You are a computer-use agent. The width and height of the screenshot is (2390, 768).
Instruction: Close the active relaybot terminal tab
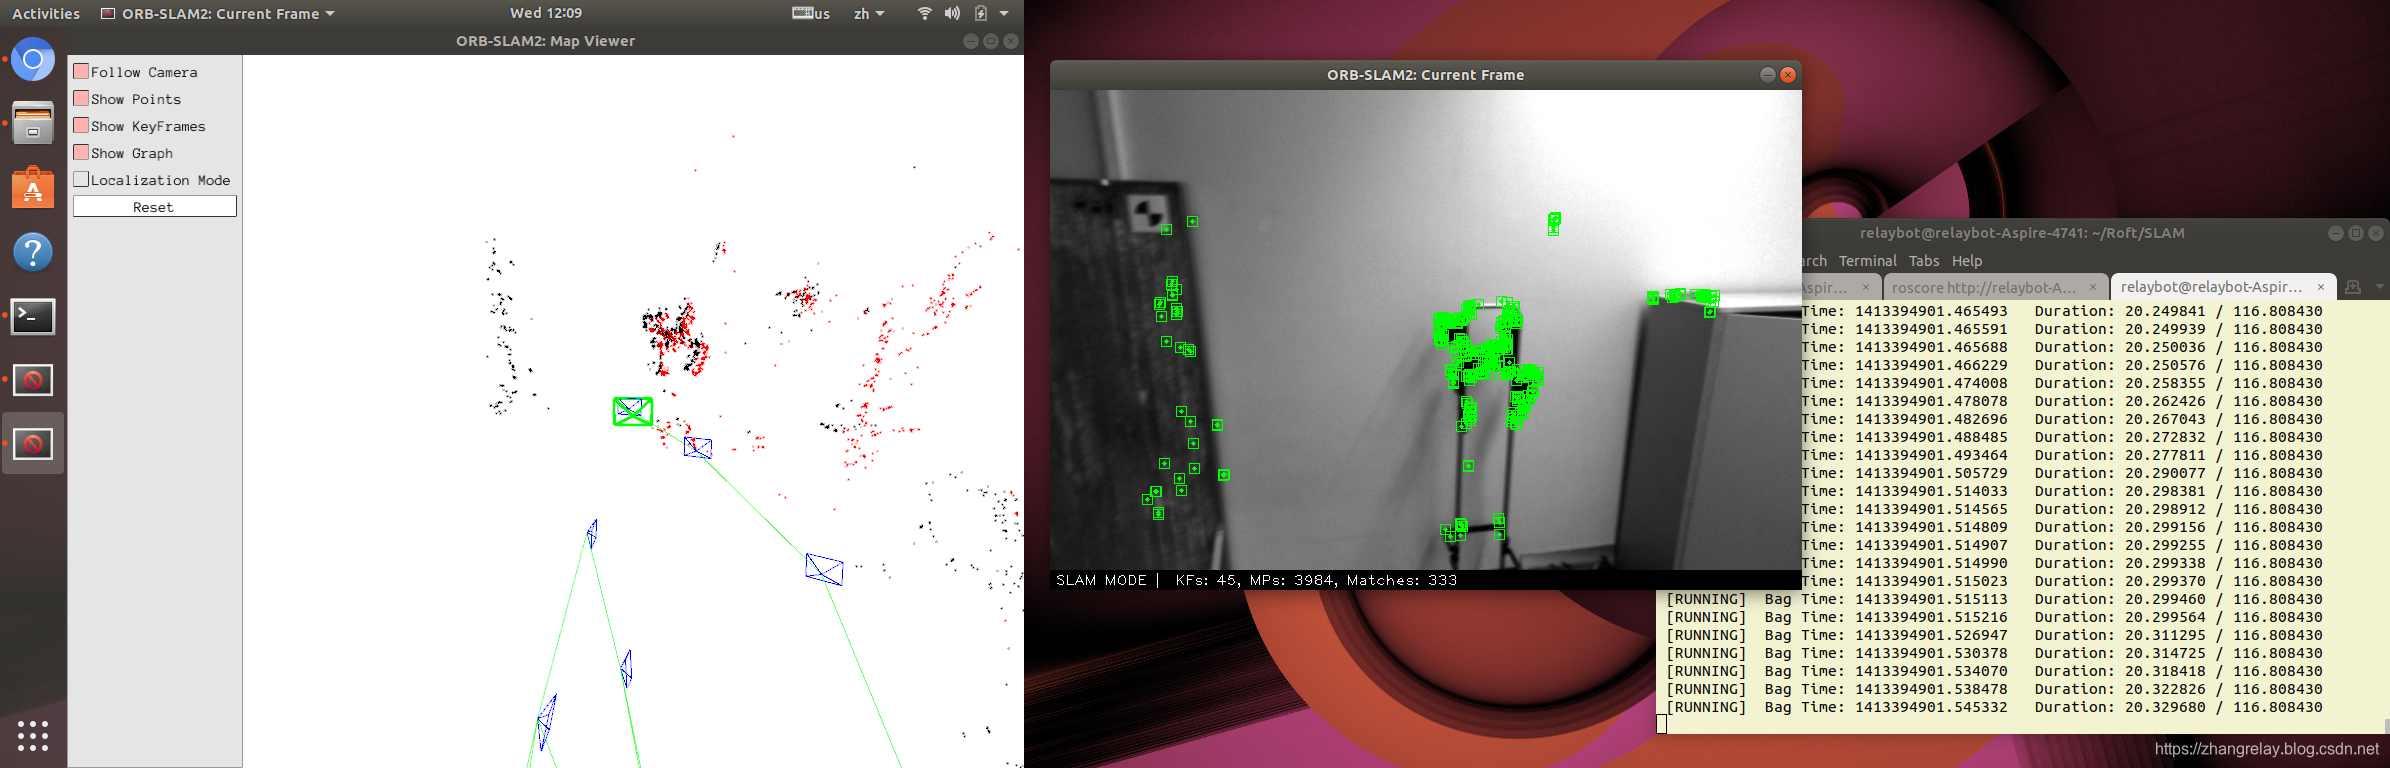2321,287
